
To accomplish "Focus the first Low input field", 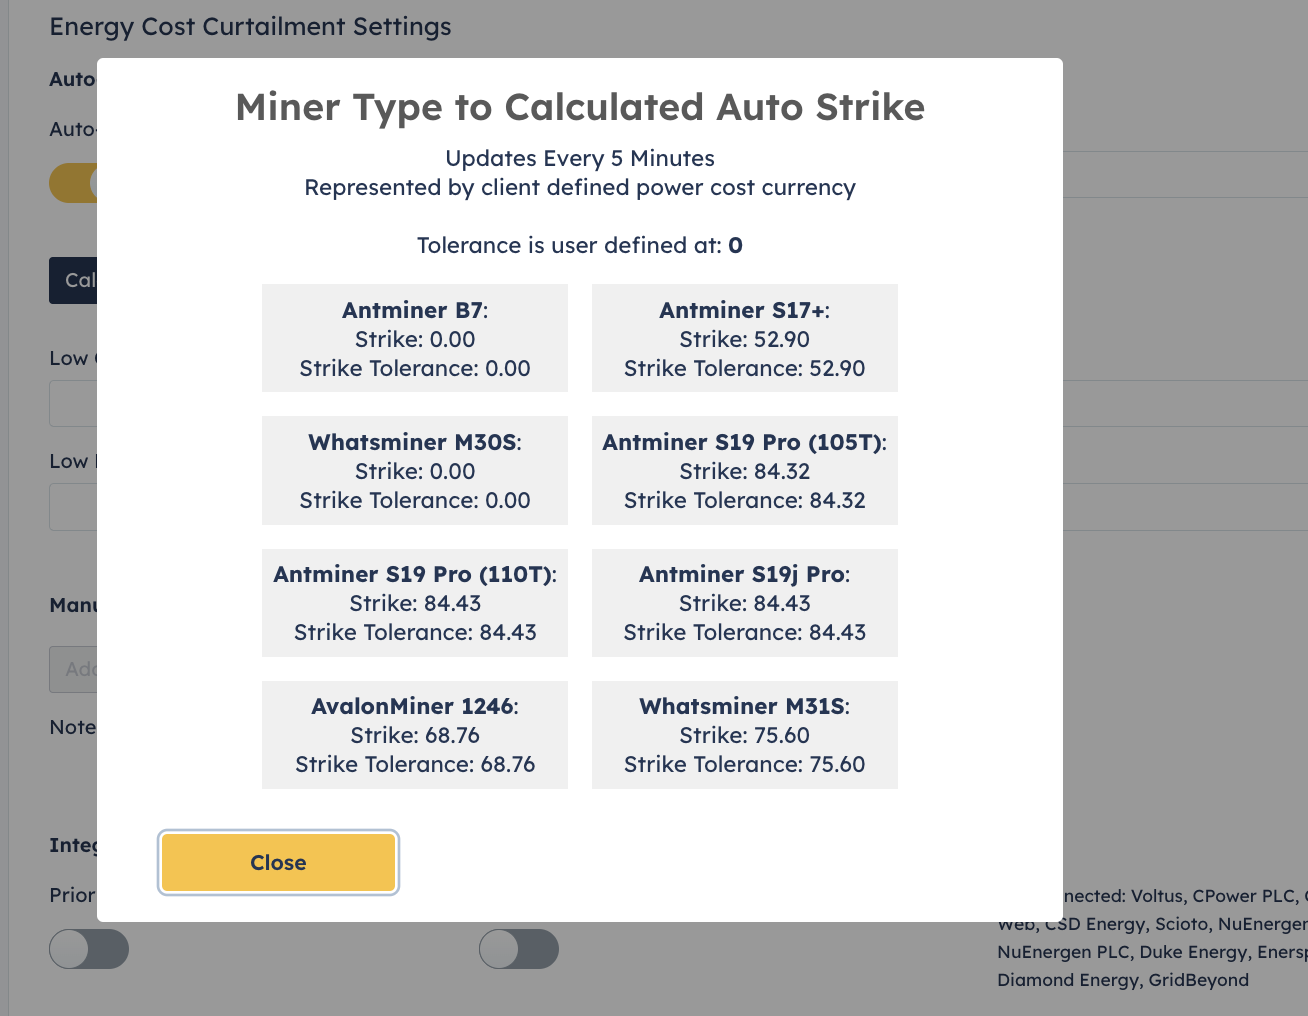I will point(73,404).
